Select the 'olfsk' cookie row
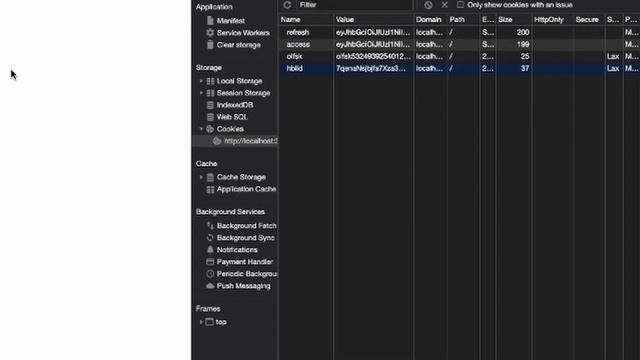Viewport: 640px width, 360px height. pos(460,56)
